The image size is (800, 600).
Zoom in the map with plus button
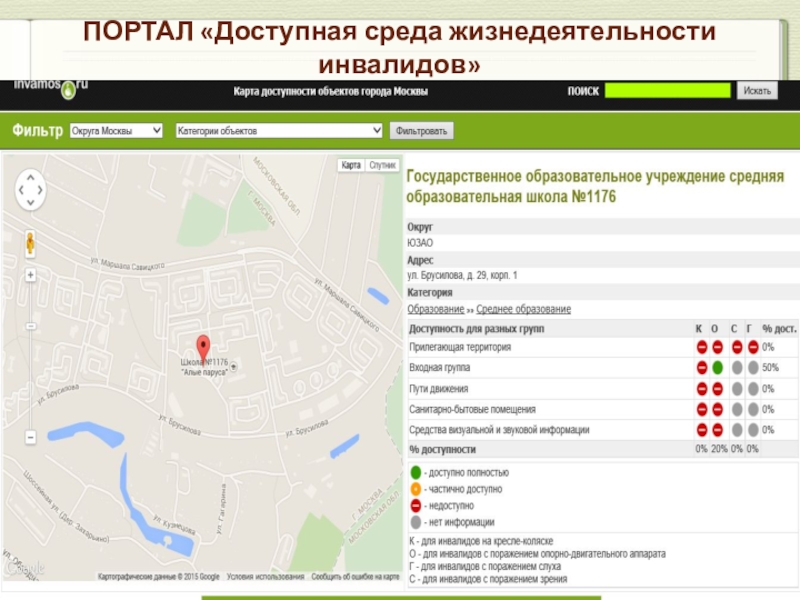tap(31, 276)
